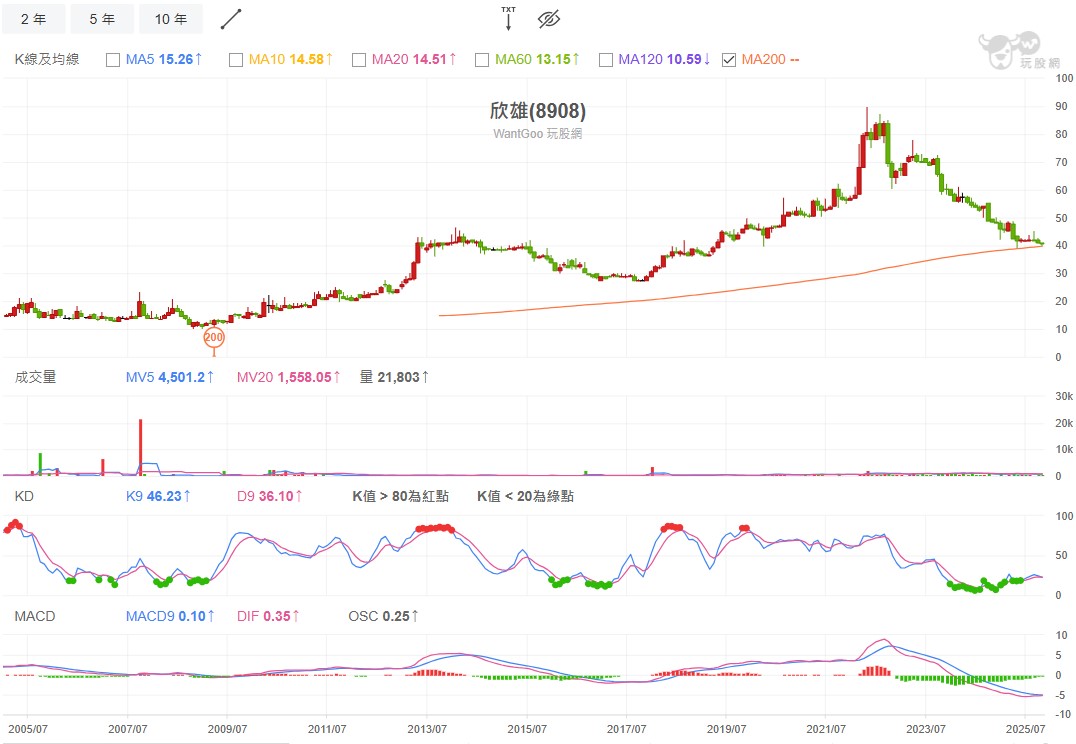Click the 成交量 volume panel label
Image resolution: width=1076 pixels, height=744 pixels.
click(36, 377)
